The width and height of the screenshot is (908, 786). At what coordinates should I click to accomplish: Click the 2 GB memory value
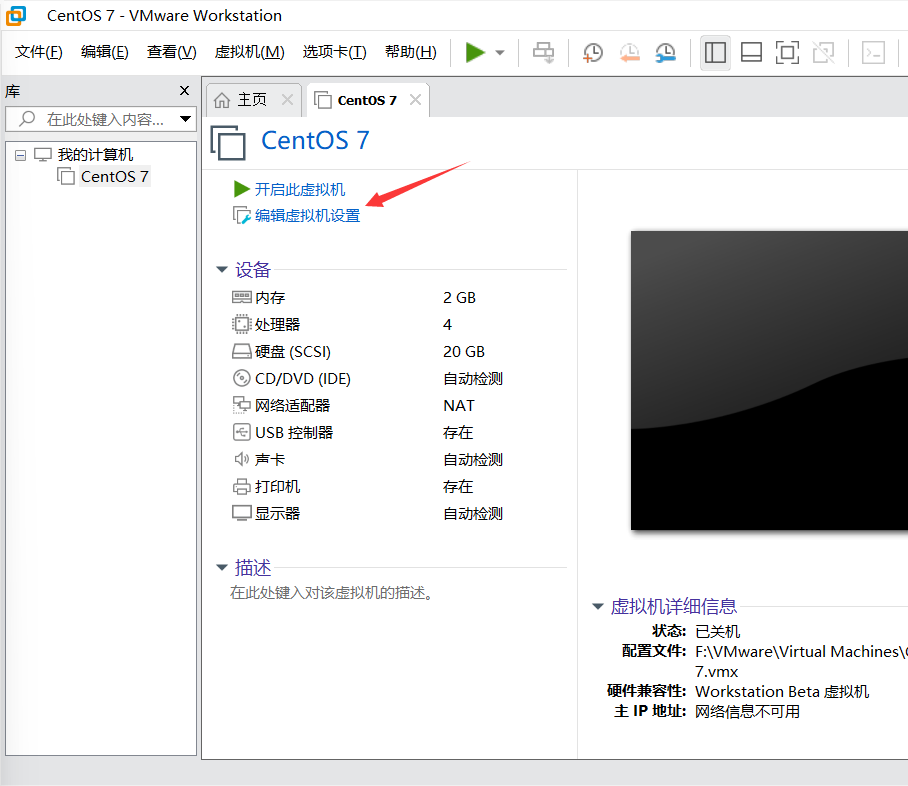(459, 298)
